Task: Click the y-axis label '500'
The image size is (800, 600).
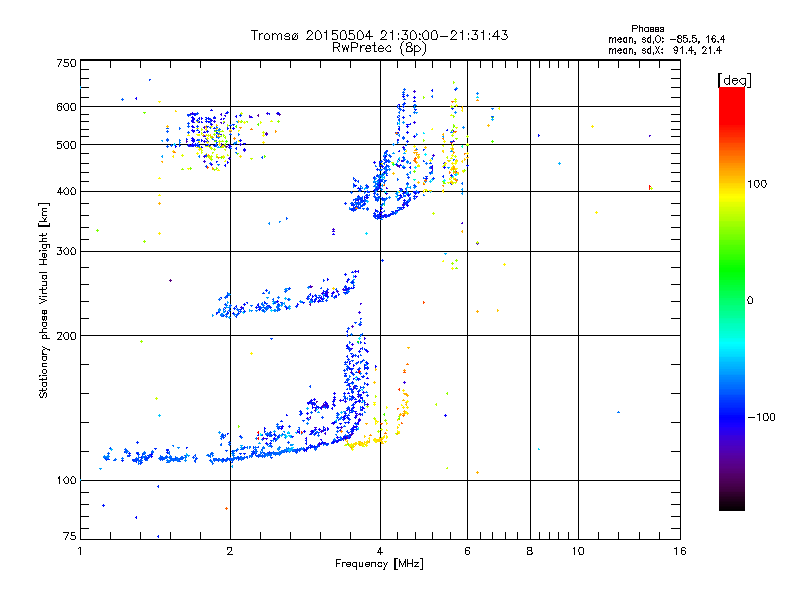Action: pos(66,145)
